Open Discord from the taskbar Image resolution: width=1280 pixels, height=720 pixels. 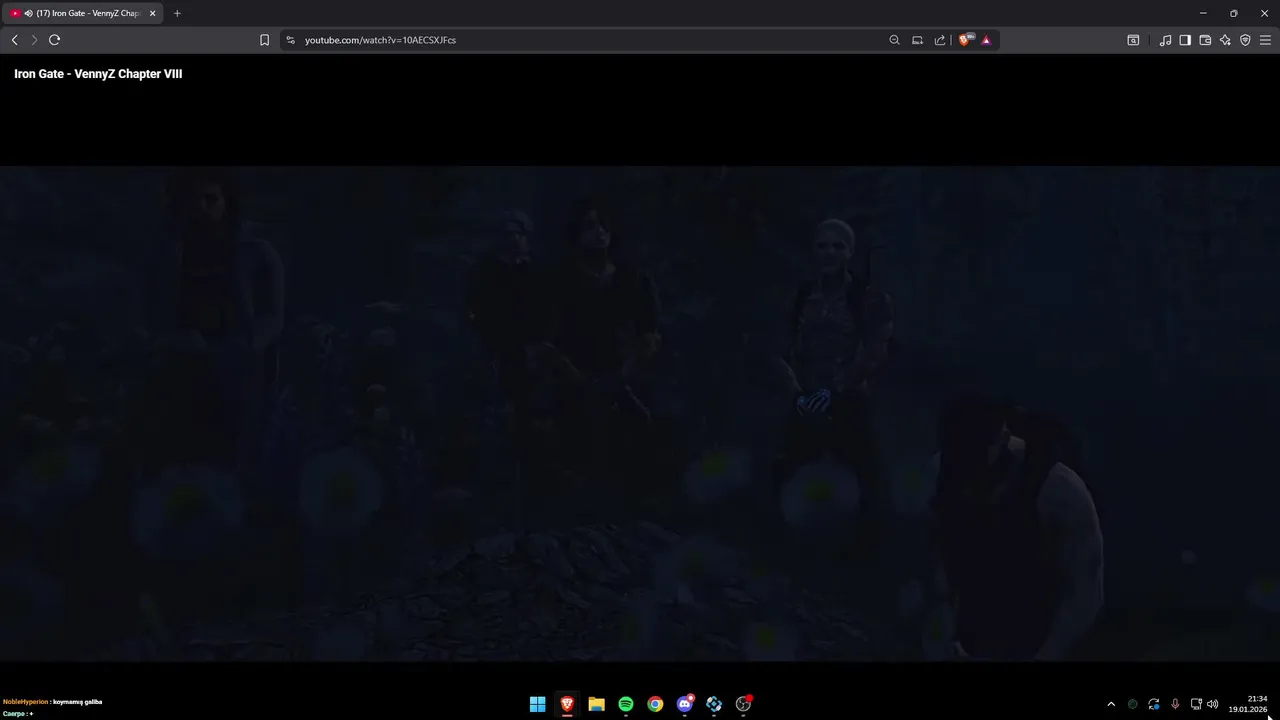(685, 704)
